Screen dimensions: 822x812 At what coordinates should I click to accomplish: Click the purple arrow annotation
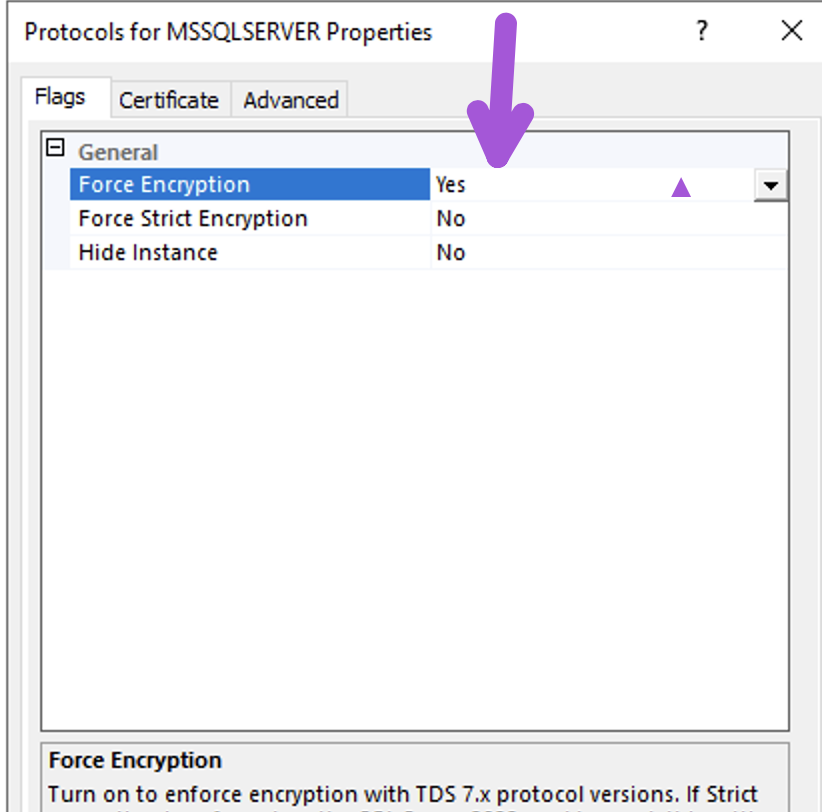tap(500, 90)
